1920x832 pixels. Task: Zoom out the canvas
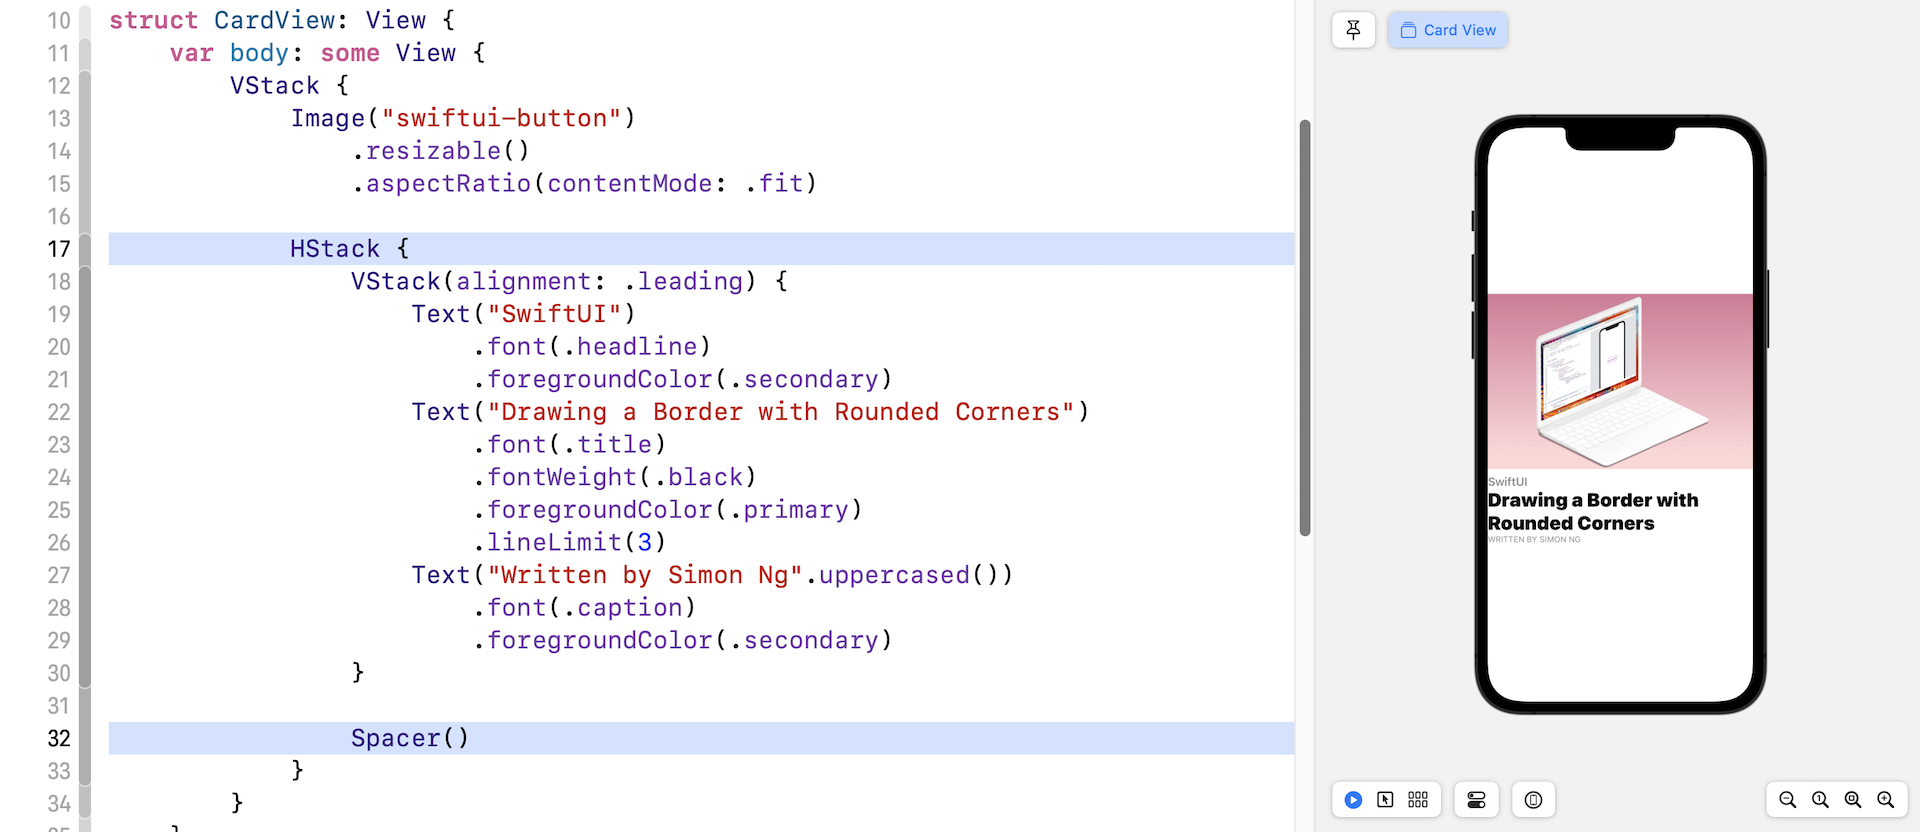pyautogui.click(x=1788, y=800)
